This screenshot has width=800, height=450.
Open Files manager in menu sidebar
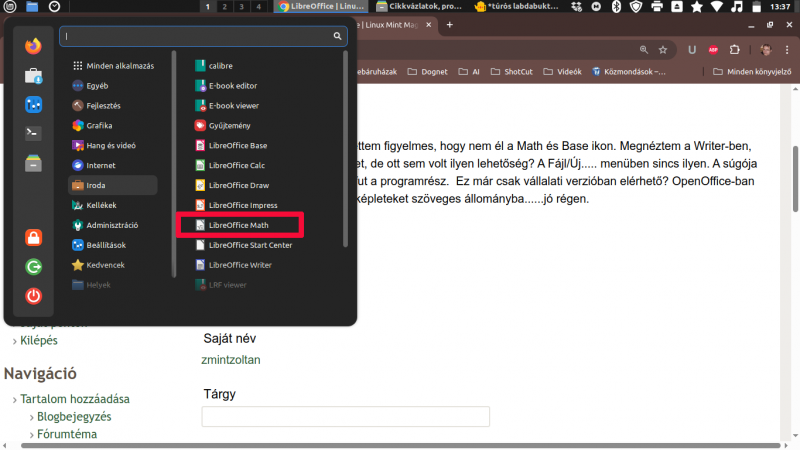click(33, 163)
